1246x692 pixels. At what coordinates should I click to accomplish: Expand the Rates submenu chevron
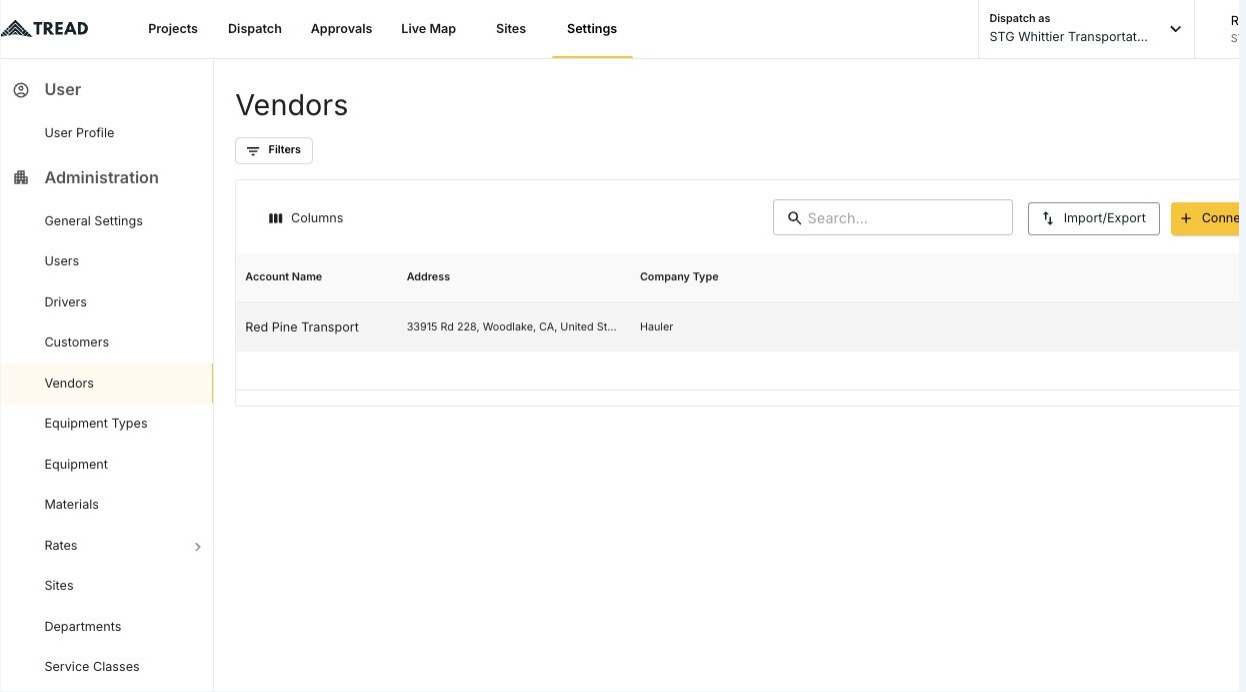click(x=198, y=547)
